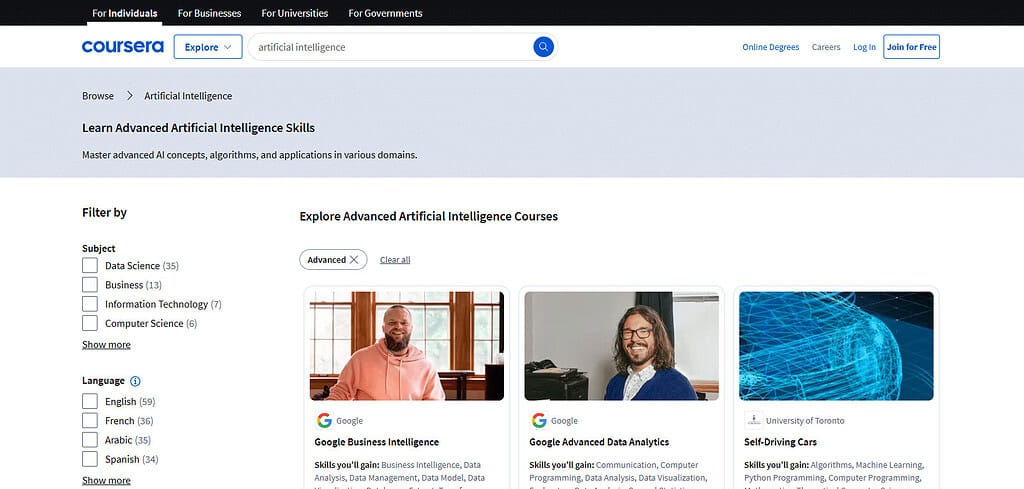Check the Data Science subject filter
The height and width of the screenshot is (489, 1024).
pyautogui.click(x=90, y=266)
